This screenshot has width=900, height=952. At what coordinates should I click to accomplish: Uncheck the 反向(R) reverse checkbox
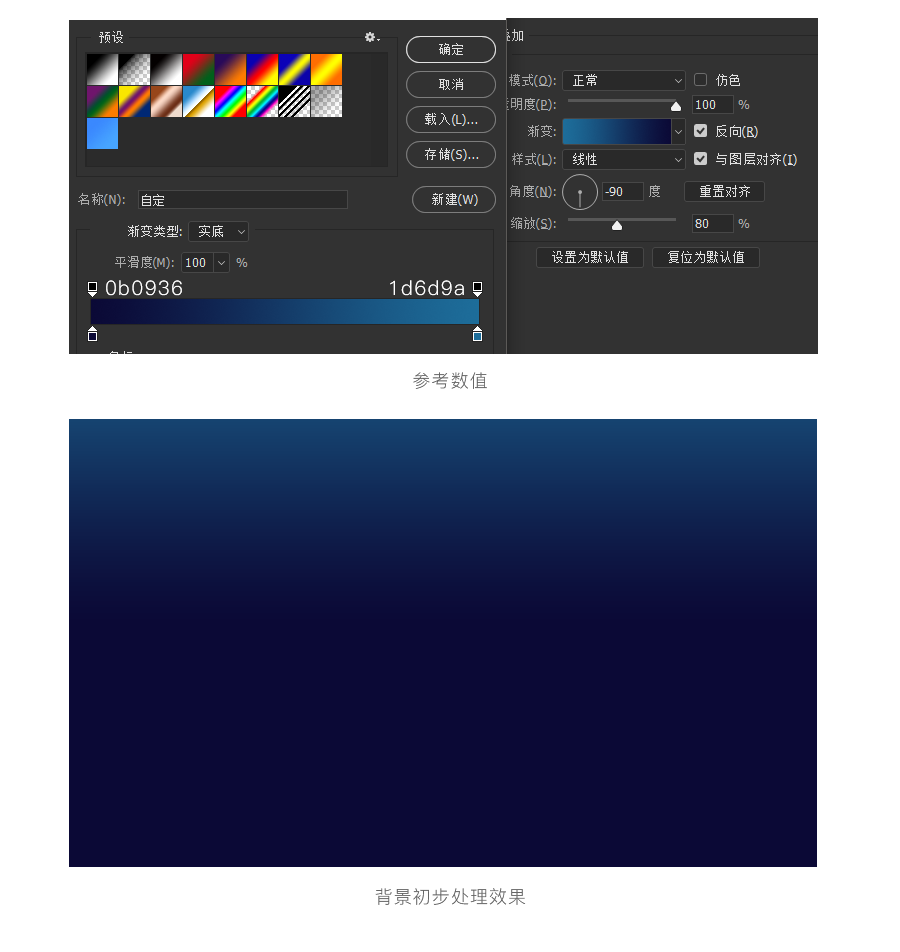pos(700,131)
